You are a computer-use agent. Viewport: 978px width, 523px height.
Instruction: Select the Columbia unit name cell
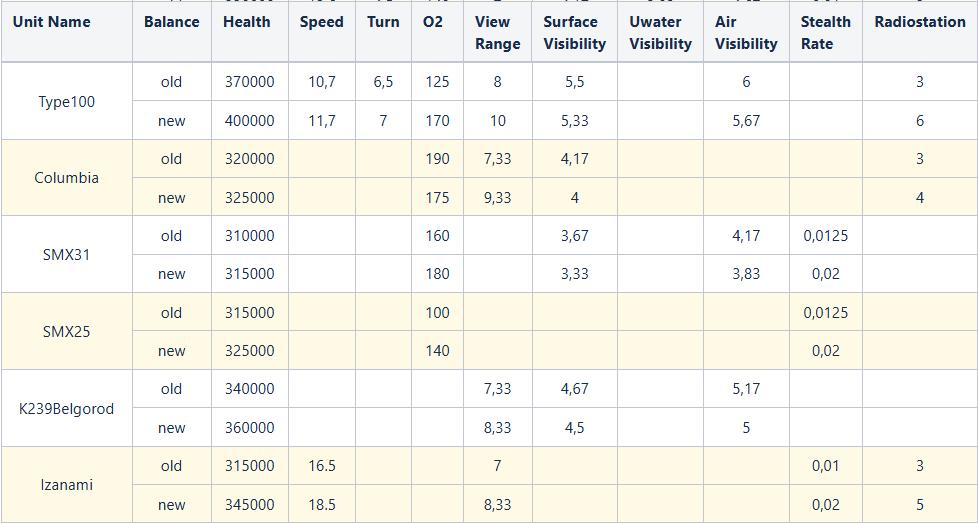point(66,178)
